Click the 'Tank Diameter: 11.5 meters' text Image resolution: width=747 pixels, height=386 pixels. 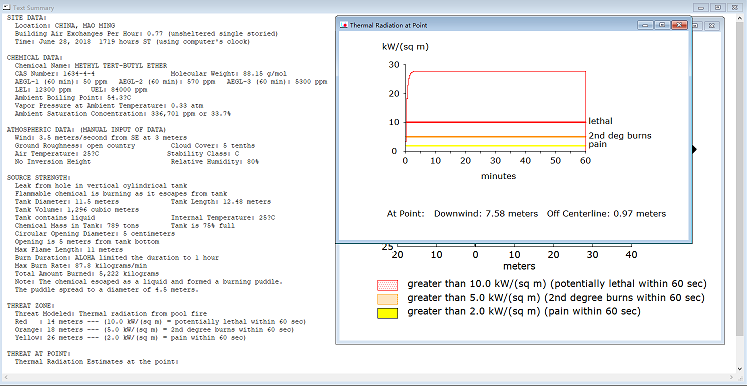tap(67, 202)
